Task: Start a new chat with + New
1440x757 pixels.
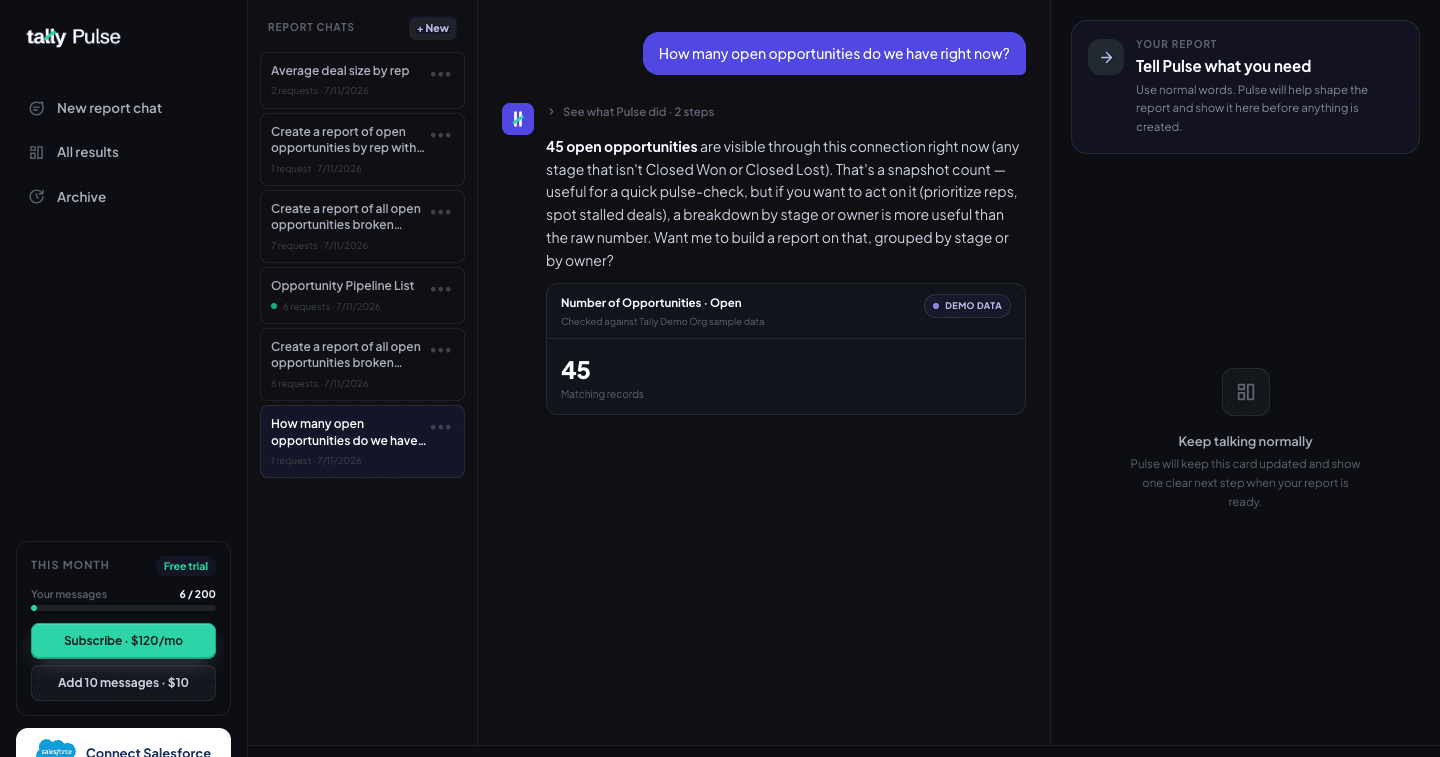Action: (x=433, y=28)
